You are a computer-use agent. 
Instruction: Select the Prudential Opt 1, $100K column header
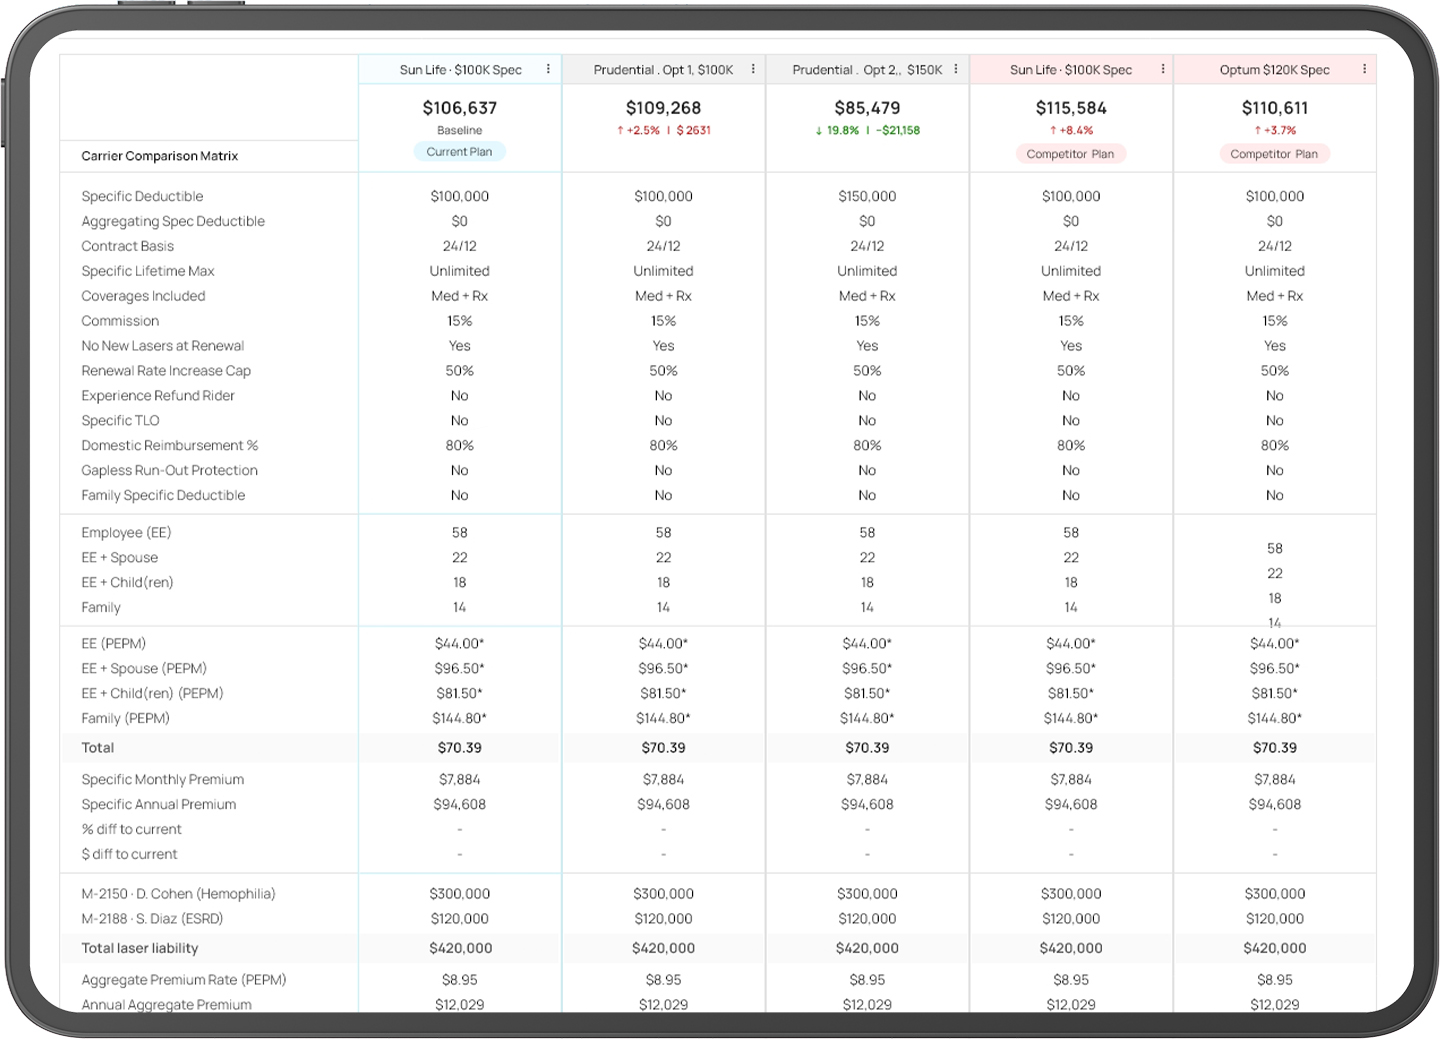click(663, 70)
